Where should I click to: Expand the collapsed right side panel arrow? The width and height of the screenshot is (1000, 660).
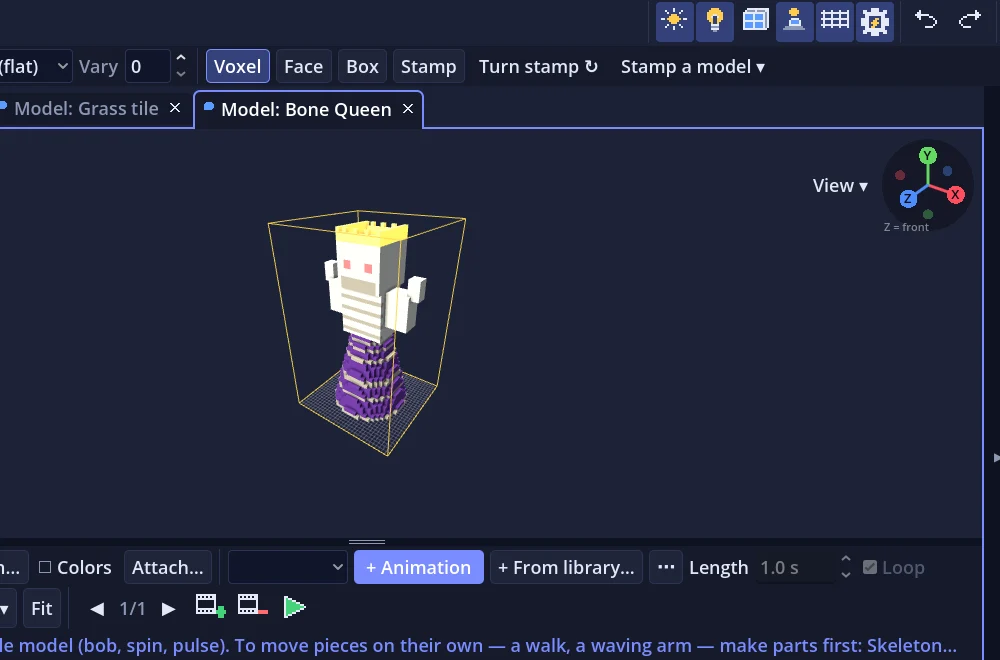pos(996,457)
